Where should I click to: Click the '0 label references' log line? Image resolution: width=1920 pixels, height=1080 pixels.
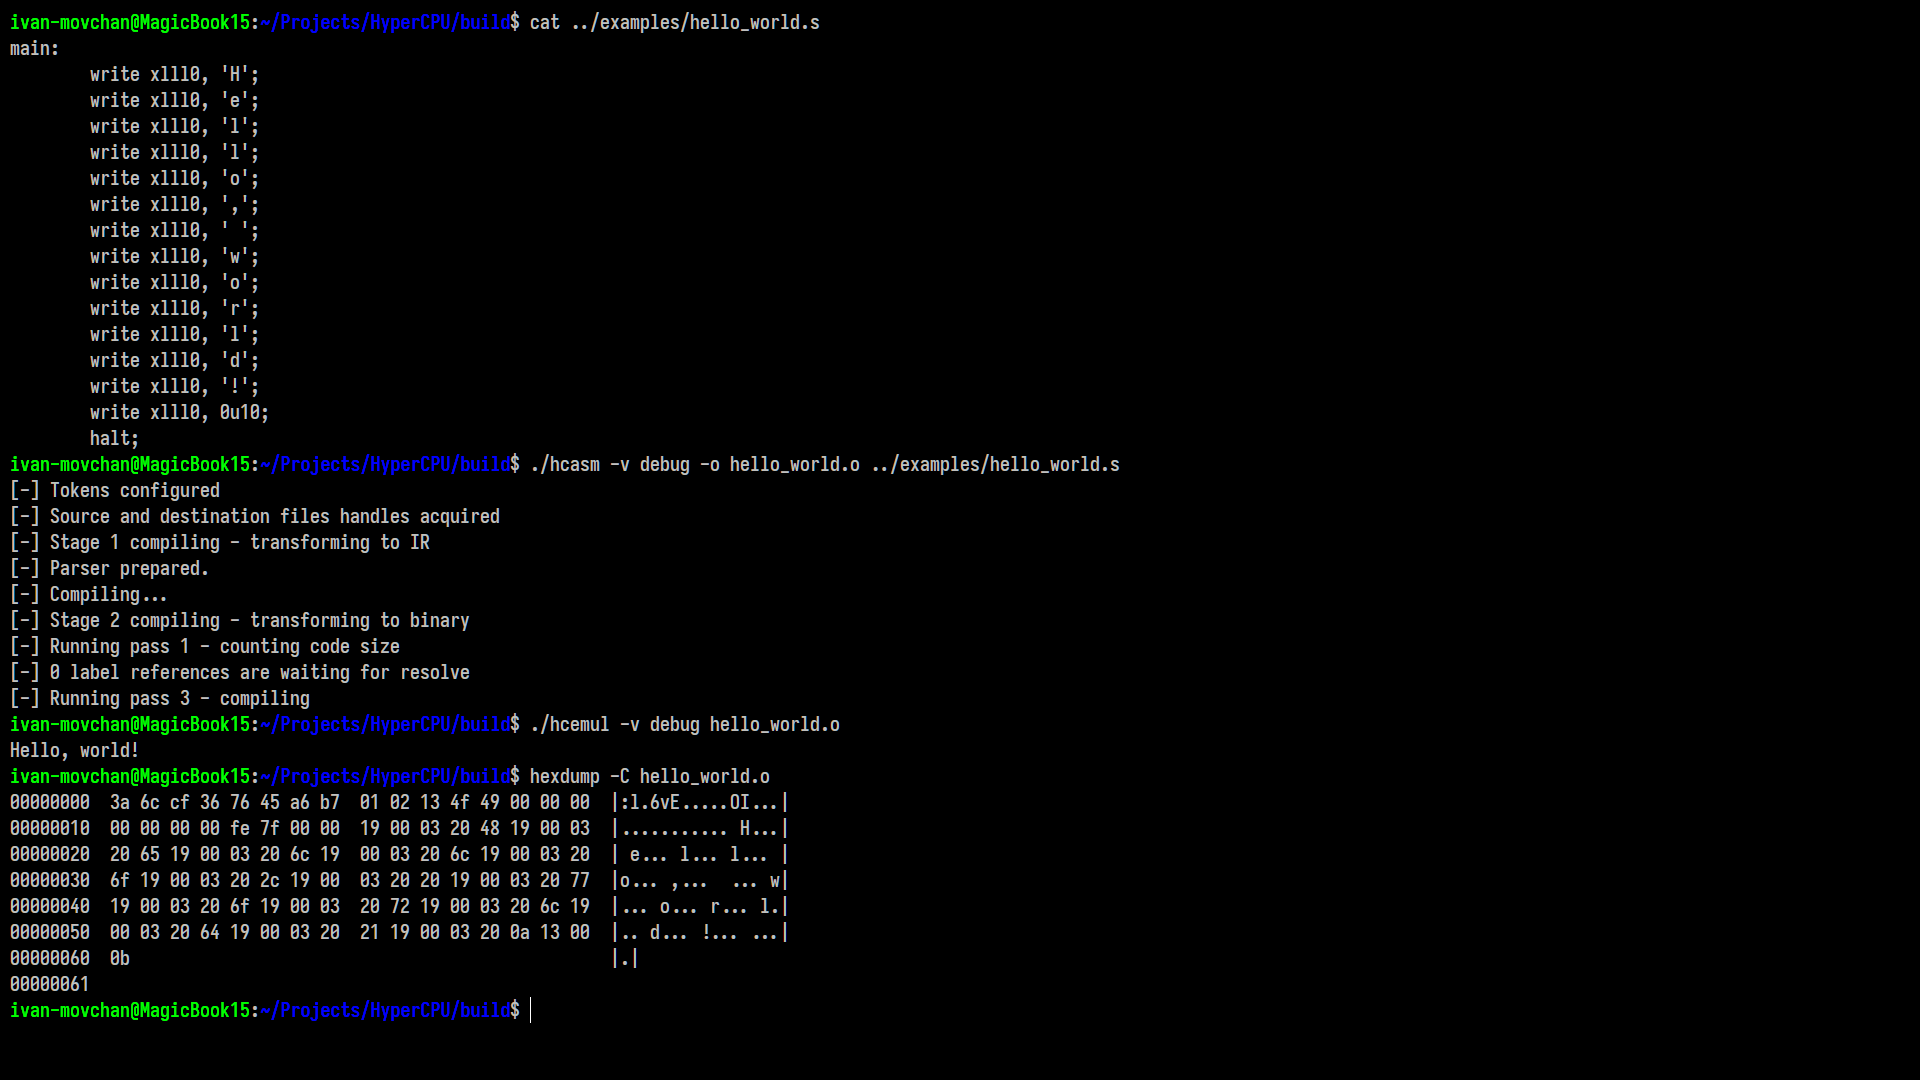(259, 672)
